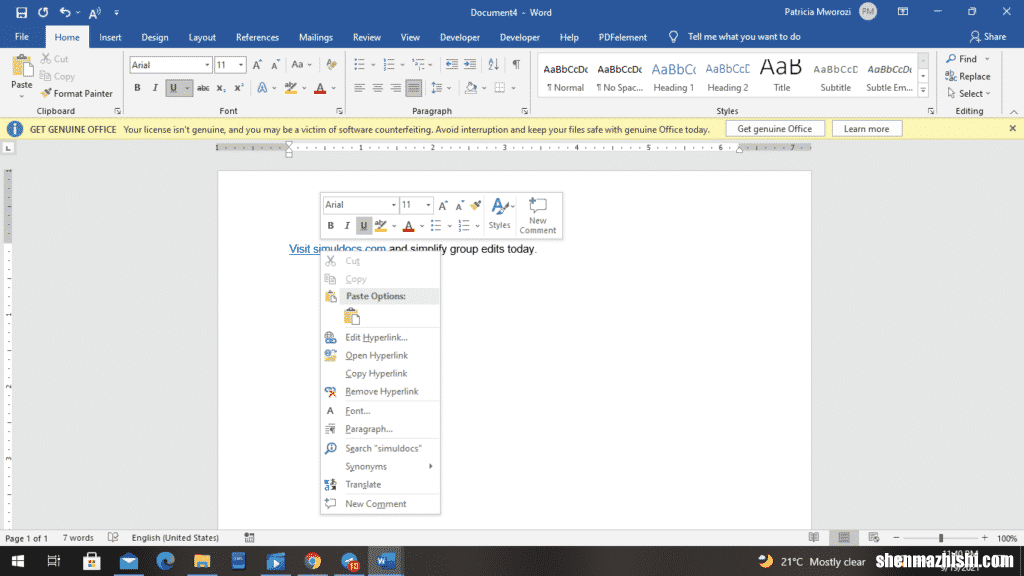1024x576 pixels.
Task: Switch to Web Layout view in the status bar
Action: coord(874,537)
